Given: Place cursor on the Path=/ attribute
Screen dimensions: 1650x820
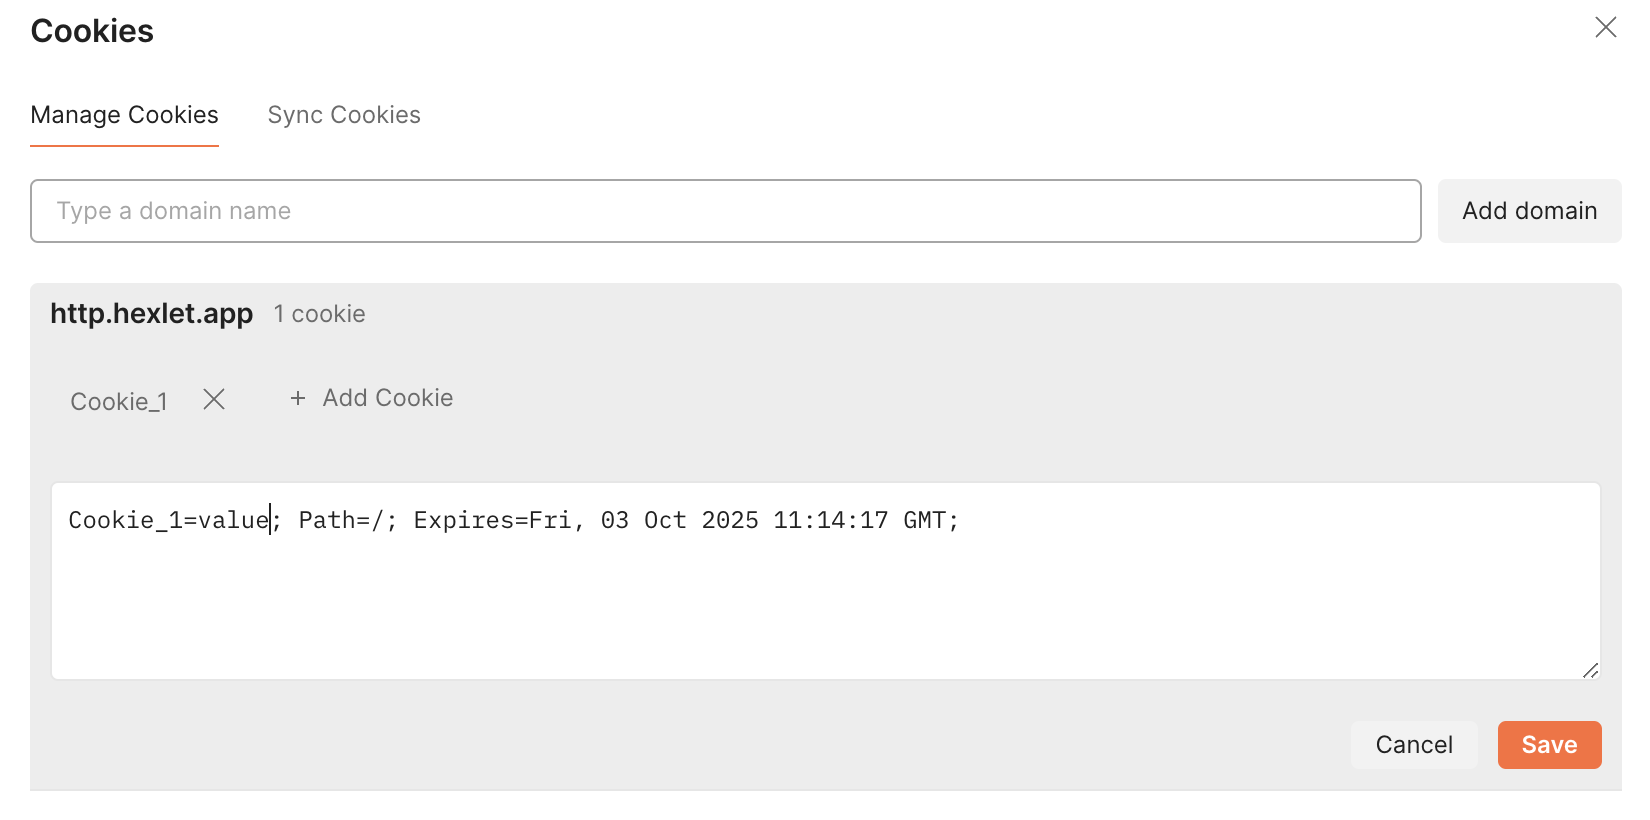Looking at the screenshot, I should pyautogui.click(x=341, y=520).
